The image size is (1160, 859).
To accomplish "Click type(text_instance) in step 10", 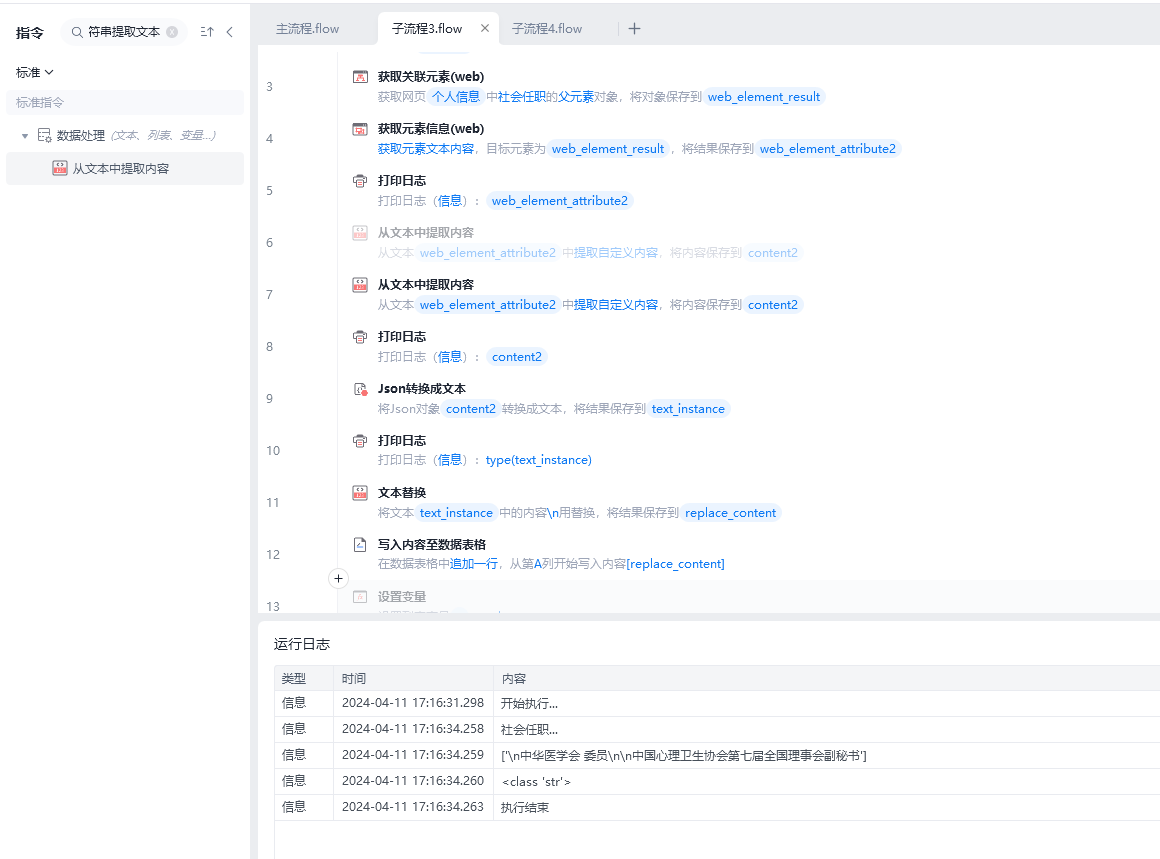I will (539, 460).
